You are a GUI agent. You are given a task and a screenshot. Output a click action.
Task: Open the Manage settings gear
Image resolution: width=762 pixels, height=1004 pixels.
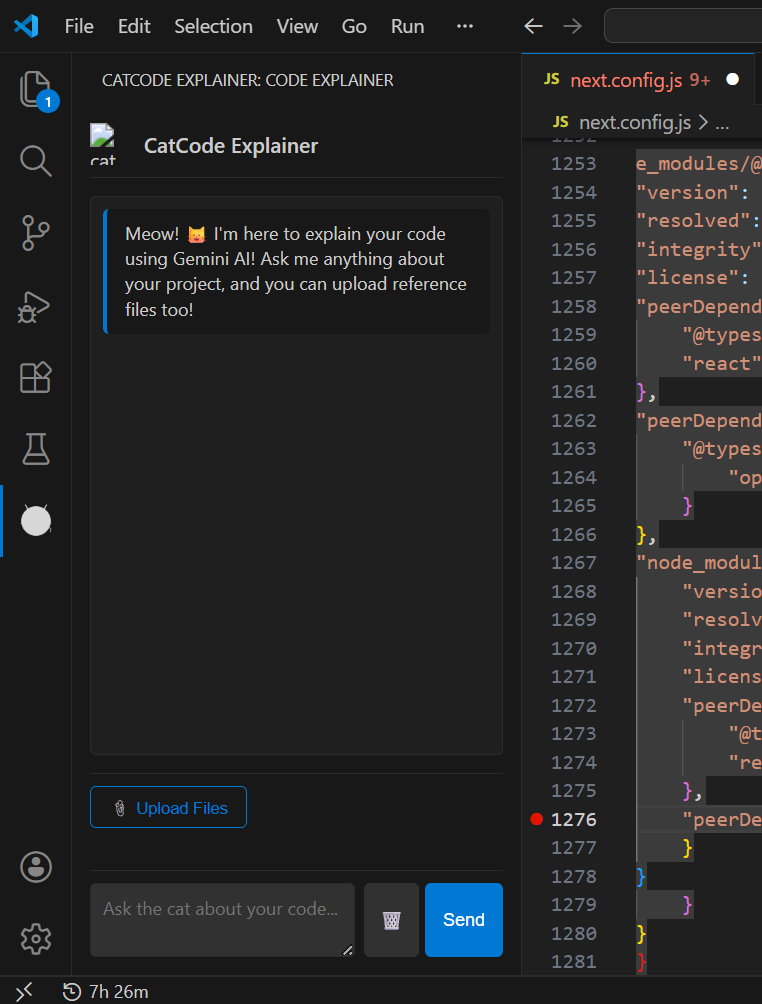click(x=36, y=939)
